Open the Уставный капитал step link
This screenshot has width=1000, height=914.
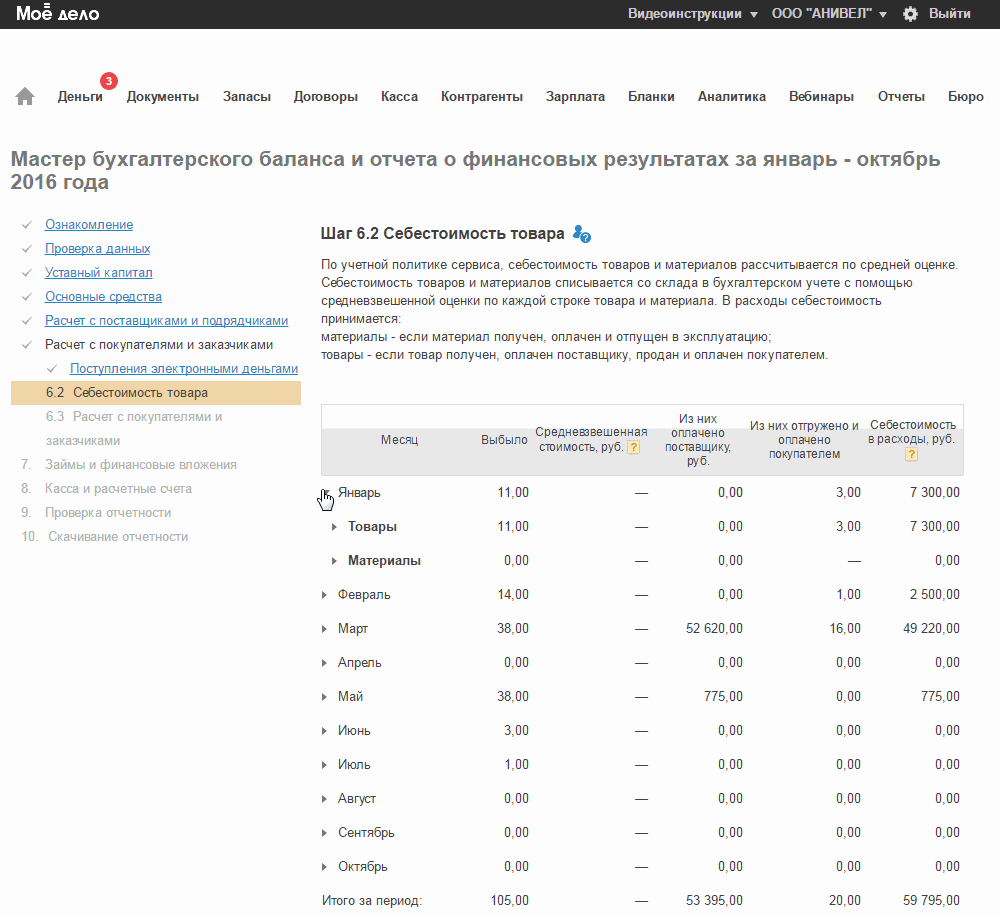[x=98, y=273]
